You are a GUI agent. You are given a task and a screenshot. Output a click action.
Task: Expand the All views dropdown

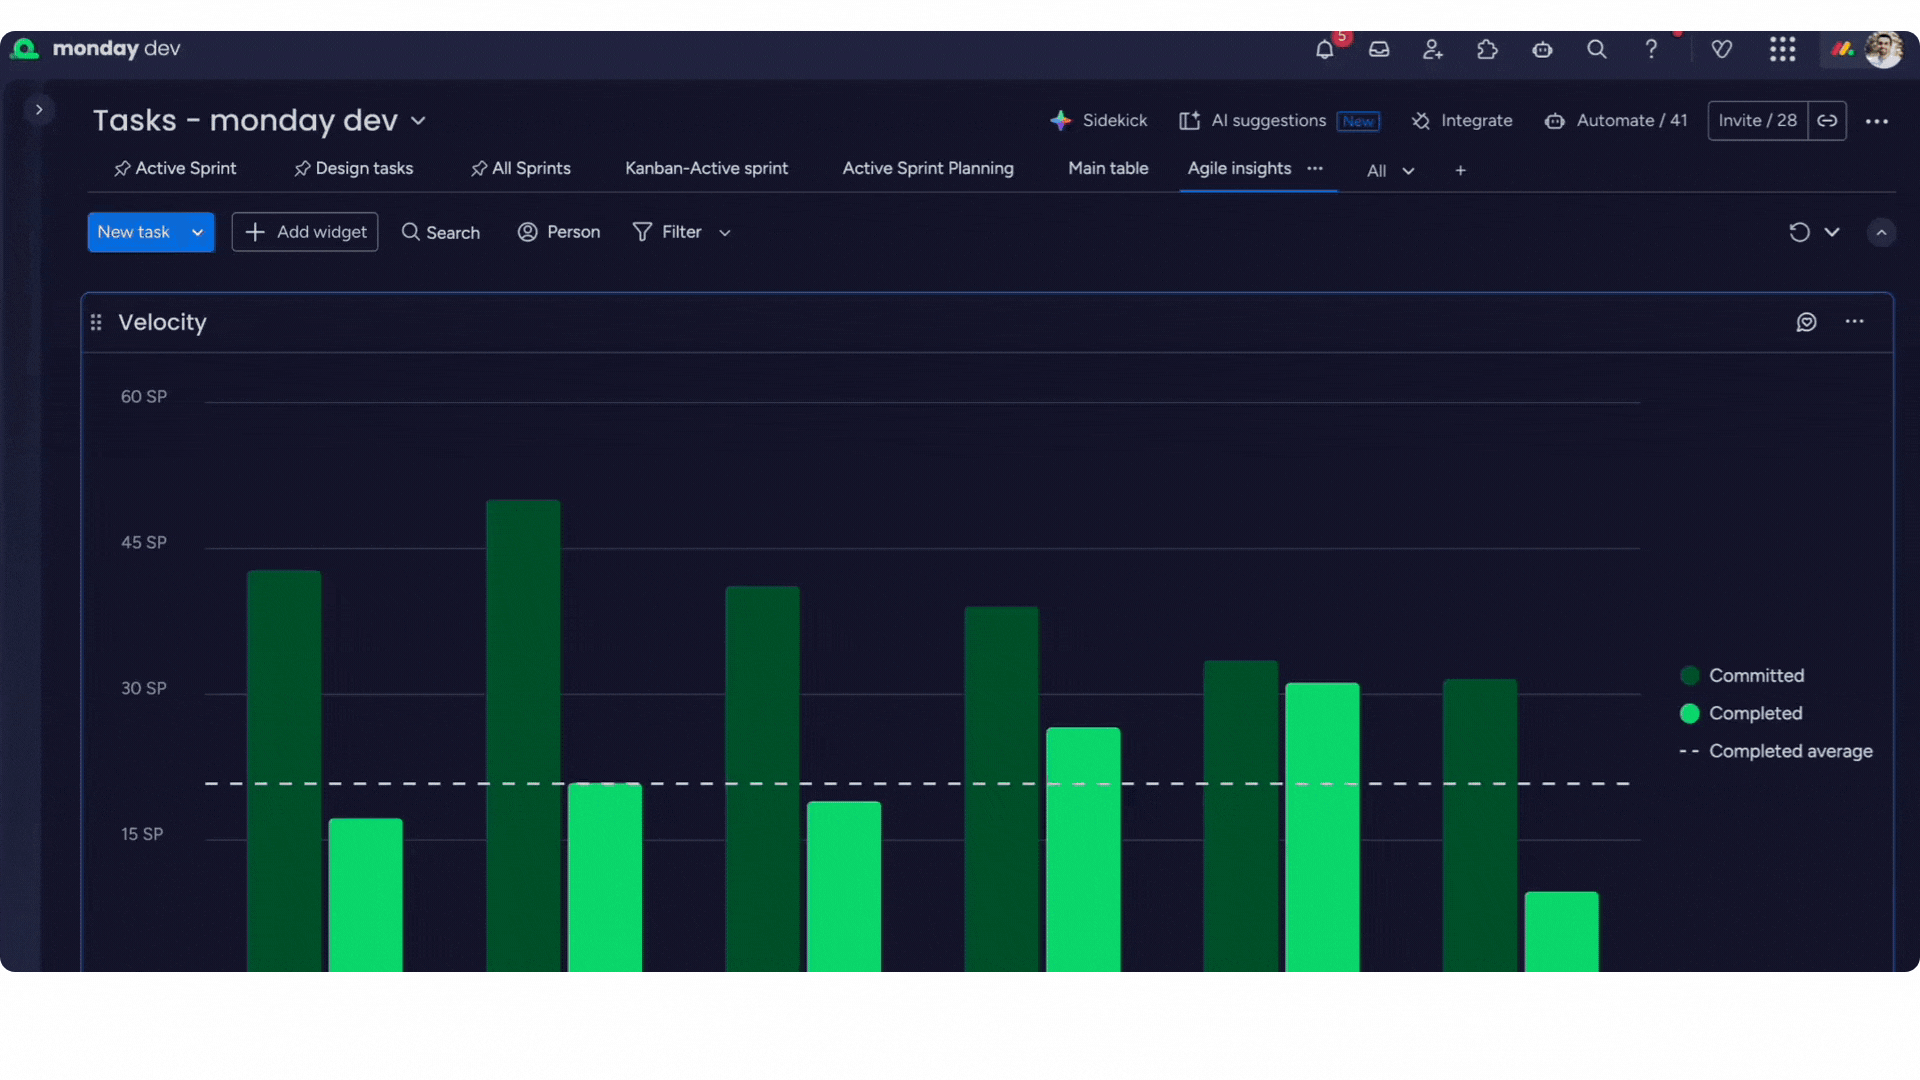coord(1390,171)
